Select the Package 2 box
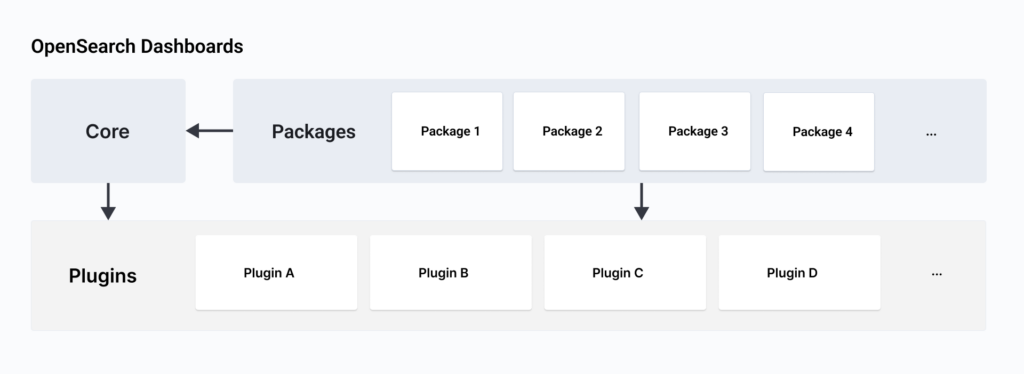Screen dimensions: 1024x374 tap(569, 131)
